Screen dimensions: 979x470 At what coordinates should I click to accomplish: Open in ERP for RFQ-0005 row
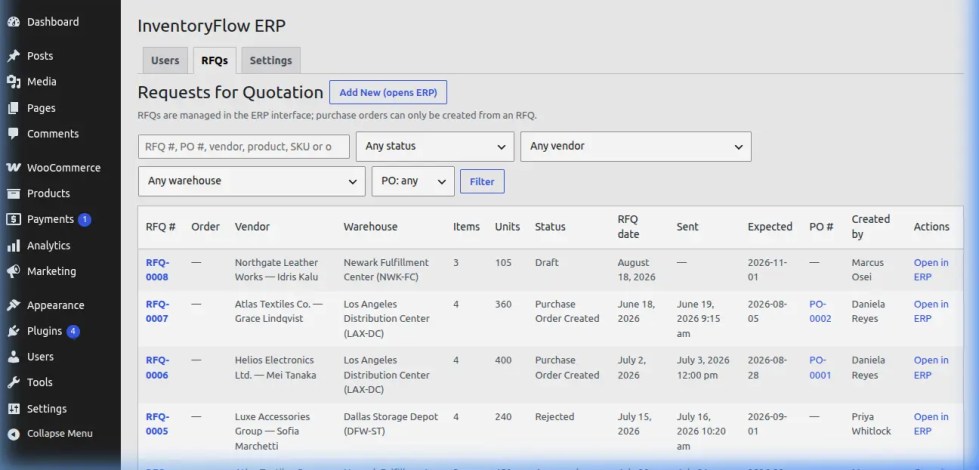click(931, 424)
